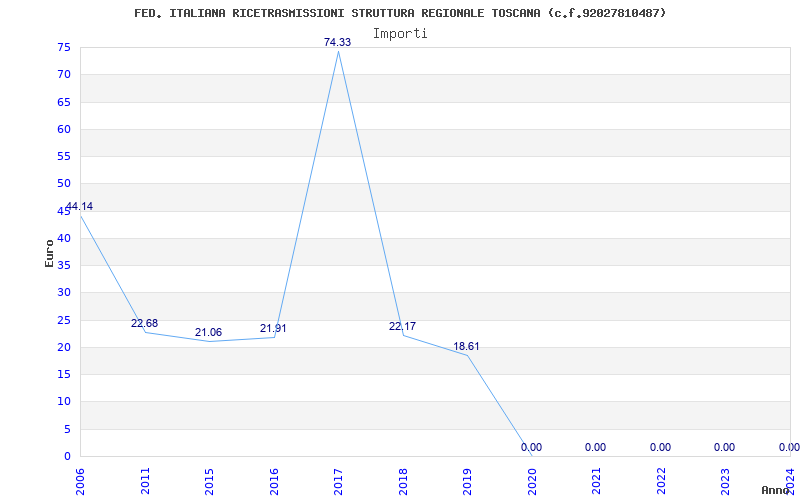Click the 74.33 peak data label
This screenshot has height=500, width=800.
[337, 42]
